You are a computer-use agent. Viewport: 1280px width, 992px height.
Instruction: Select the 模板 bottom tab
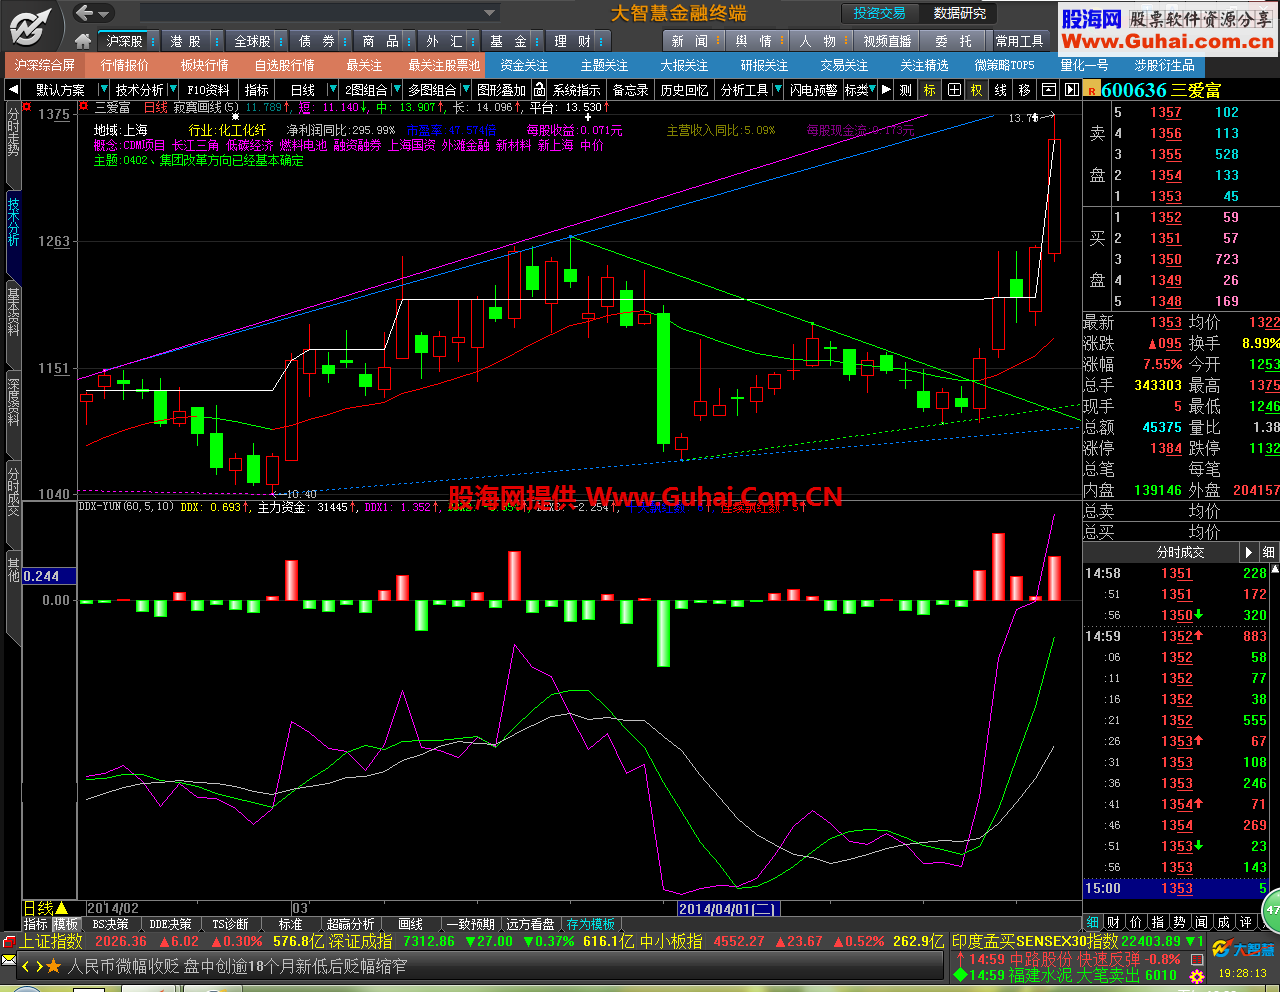65,924
